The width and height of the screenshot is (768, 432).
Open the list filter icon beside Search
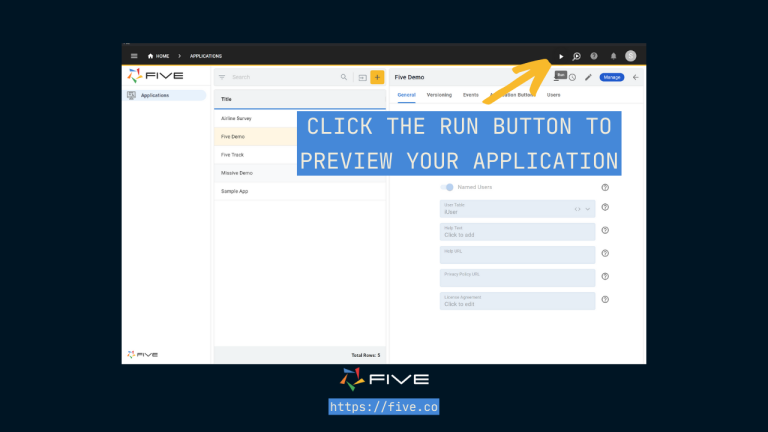point(222,77)
